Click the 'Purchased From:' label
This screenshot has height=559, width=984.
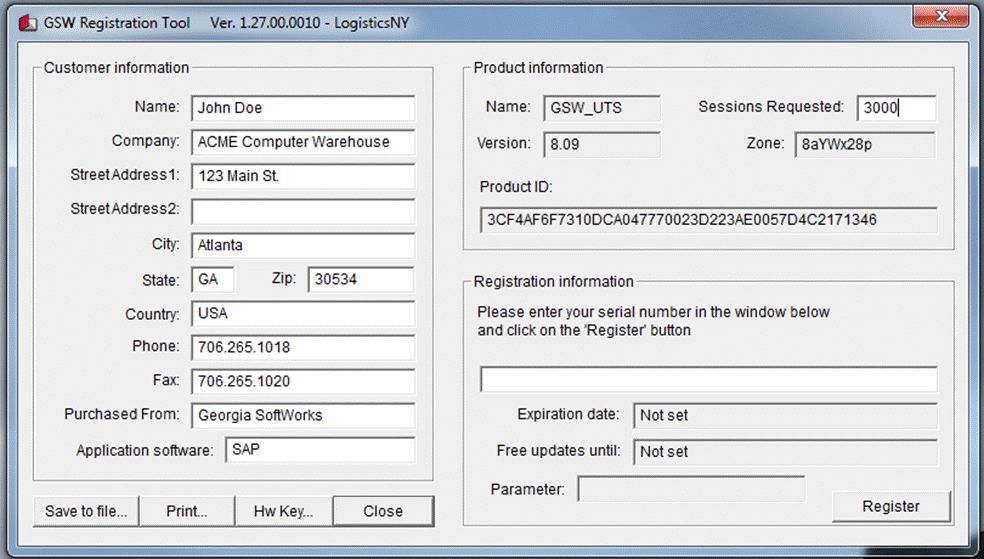(122, 414)
